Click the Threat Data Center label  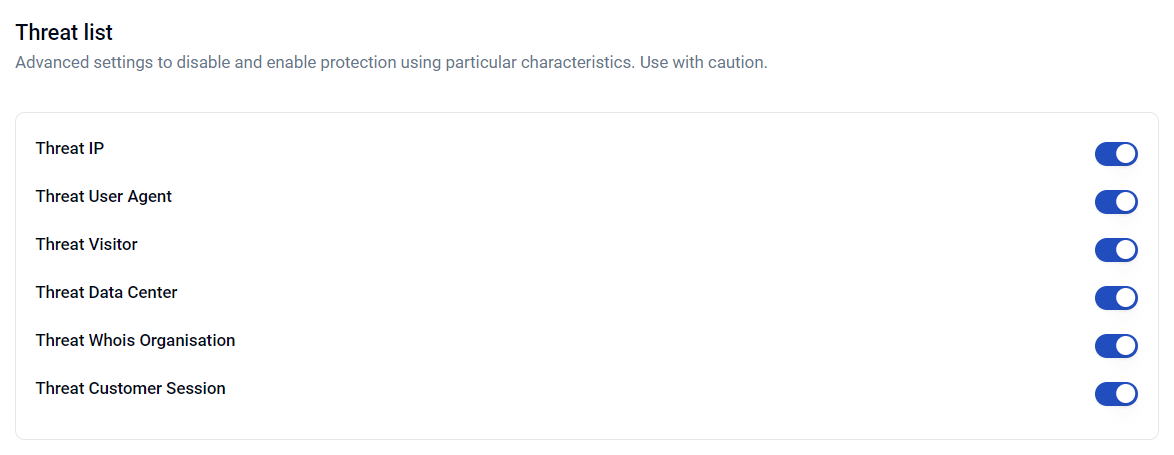106,292
